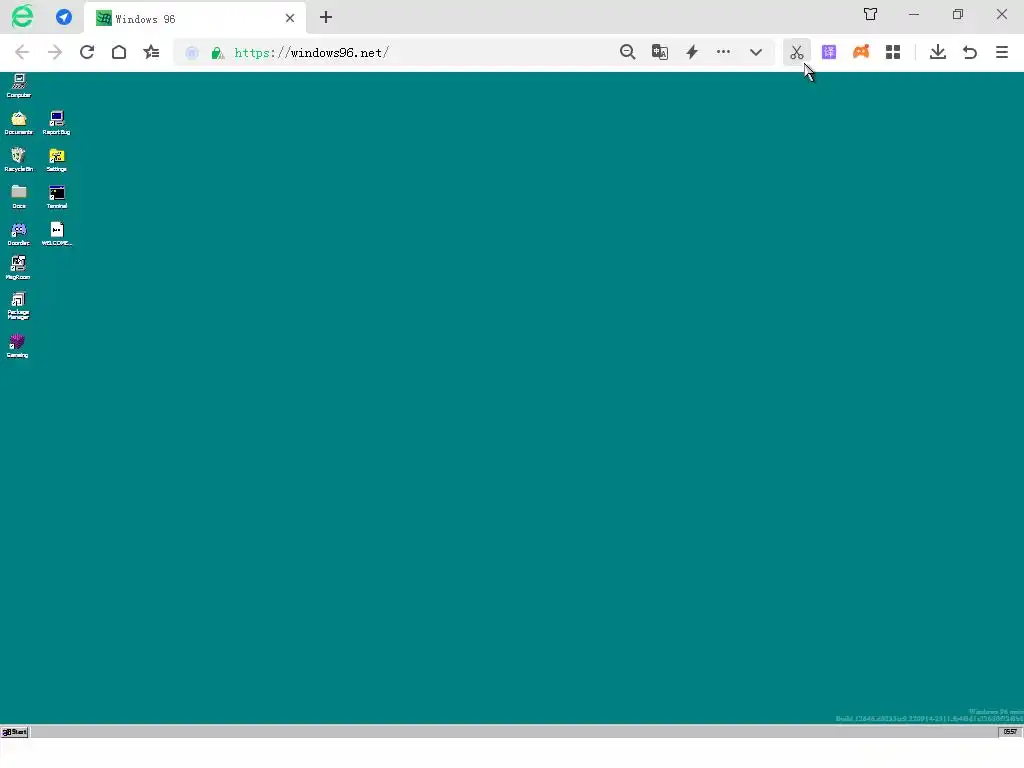This screenshot has width=1024, height=768.
Task: Open the Report Bug shortcut
Action: tap(57, 123)
